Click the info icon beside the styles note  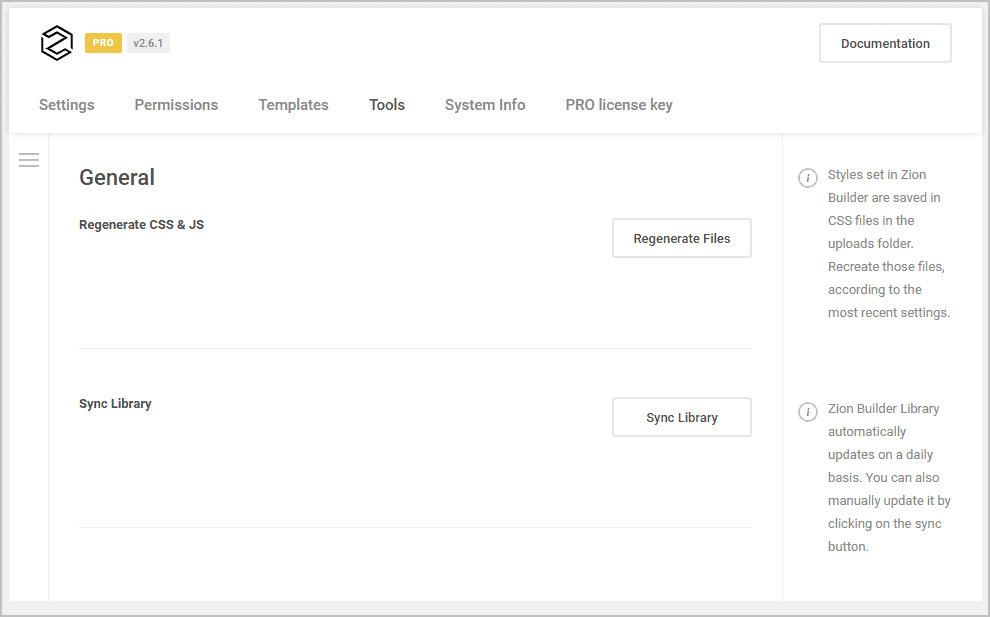coord(807,177)
